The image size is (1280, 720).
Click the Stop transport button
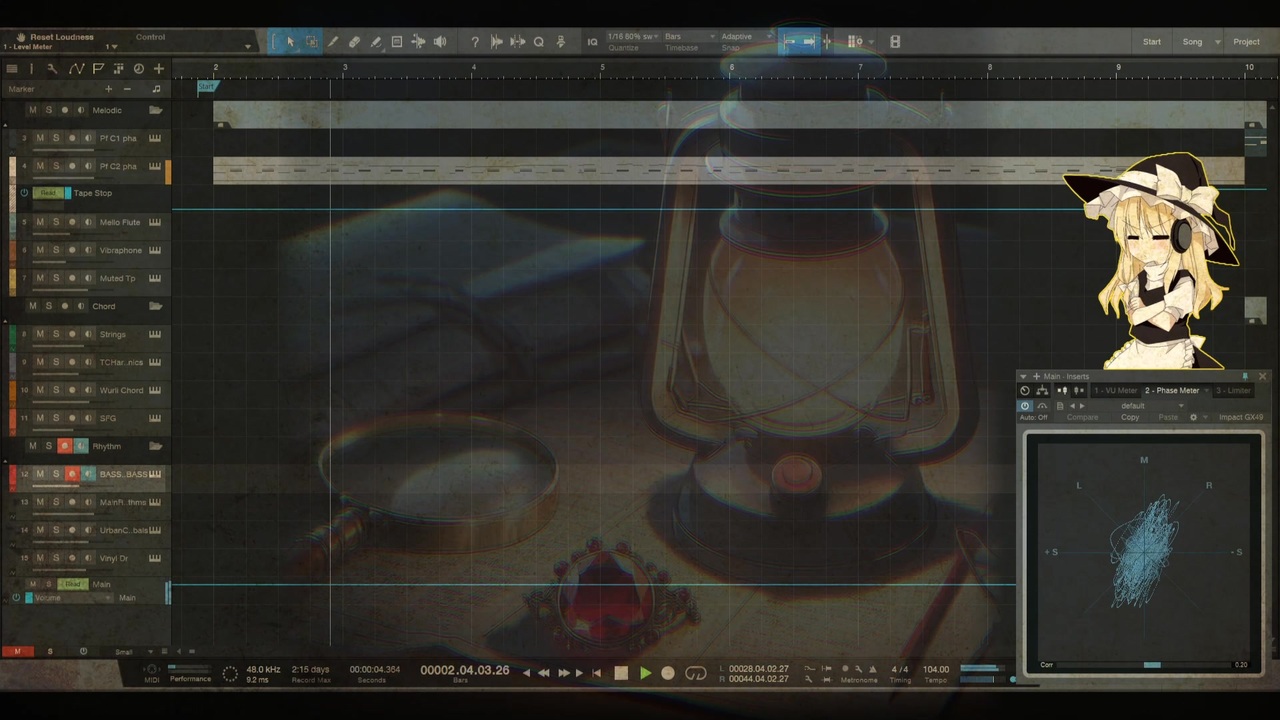coord(621,673)
